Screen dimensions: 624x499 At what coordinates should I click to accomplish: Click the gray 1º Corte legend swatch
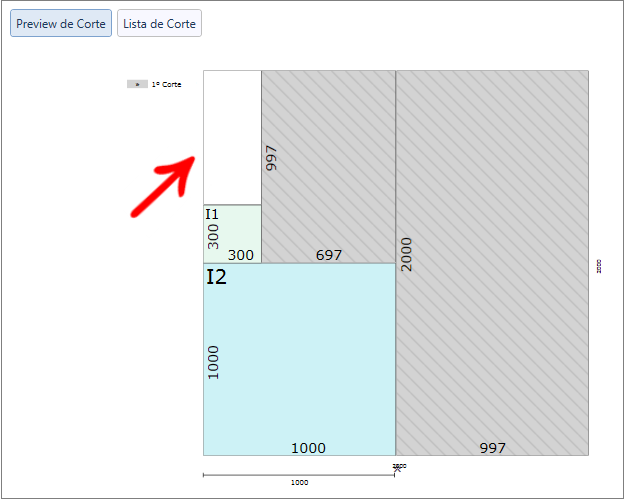pos(137,84)
